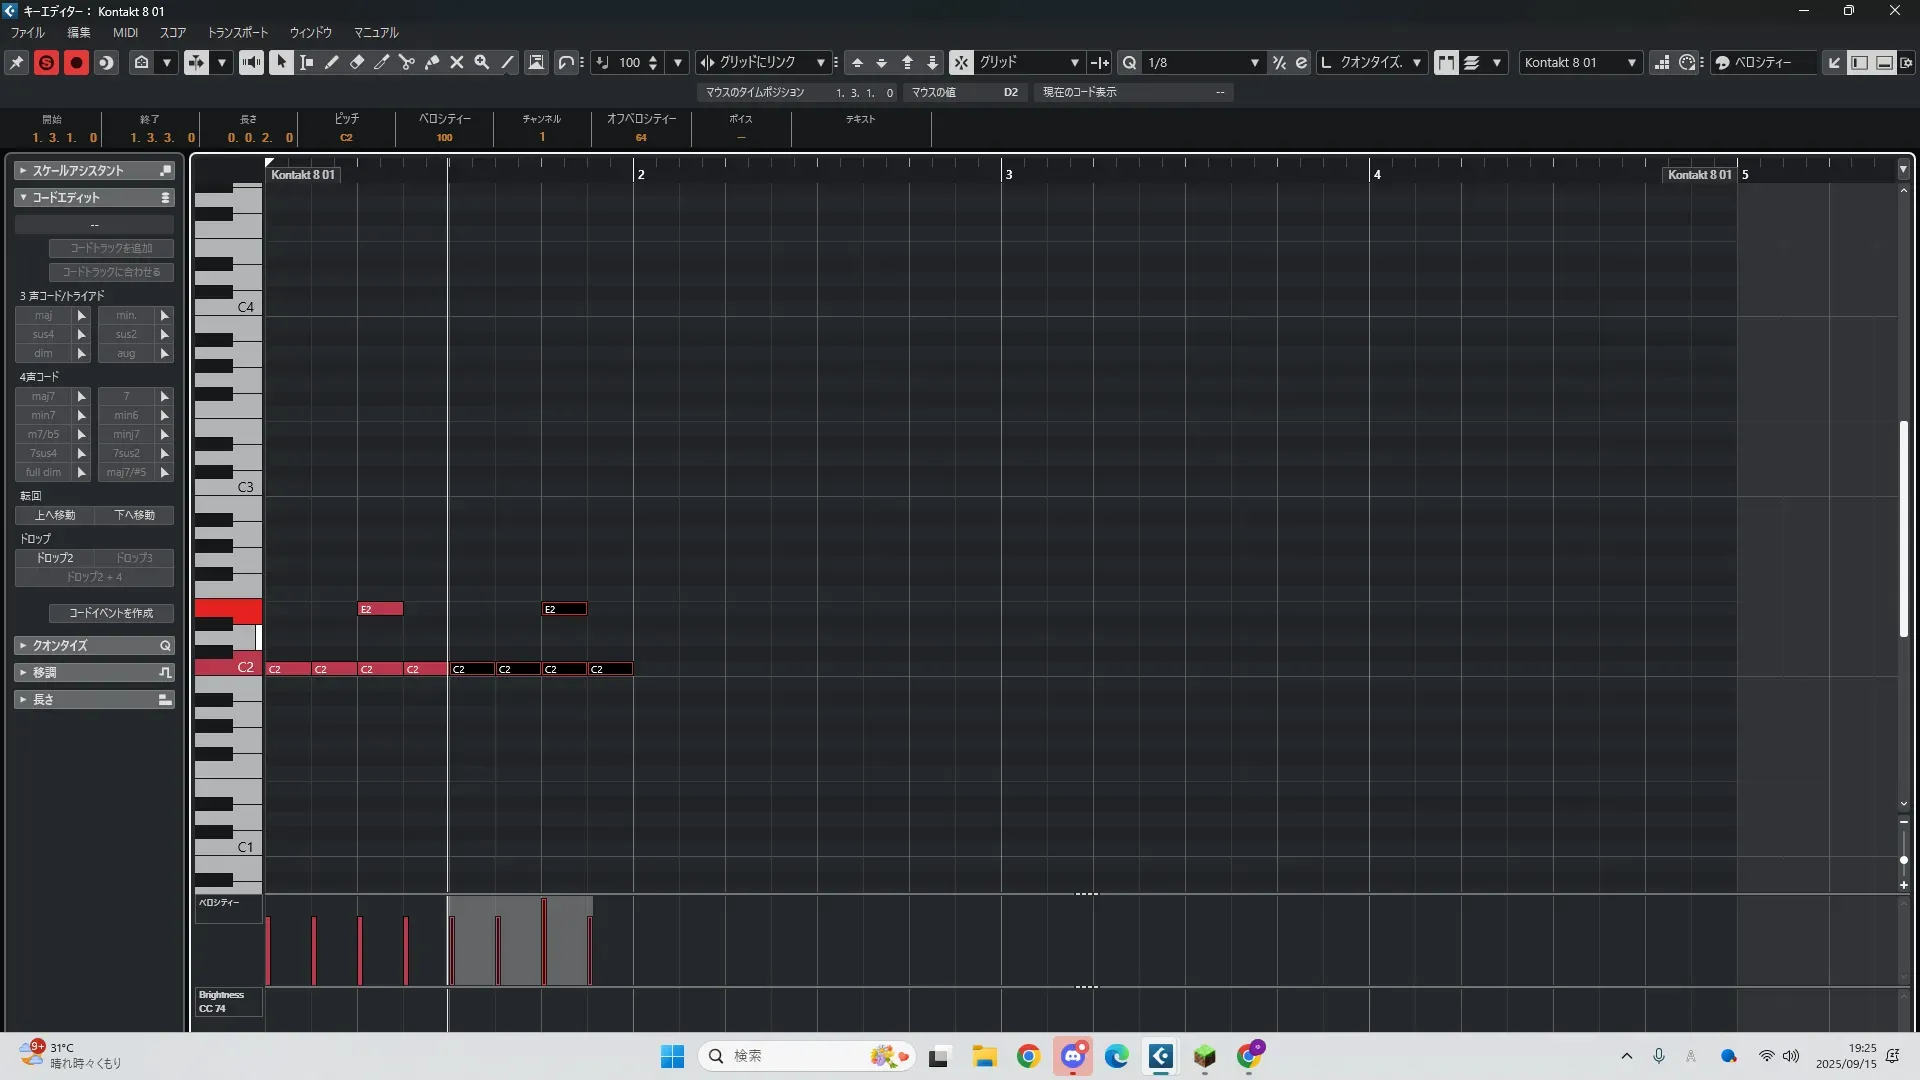Select the Erase tool

tap(357, 62)
